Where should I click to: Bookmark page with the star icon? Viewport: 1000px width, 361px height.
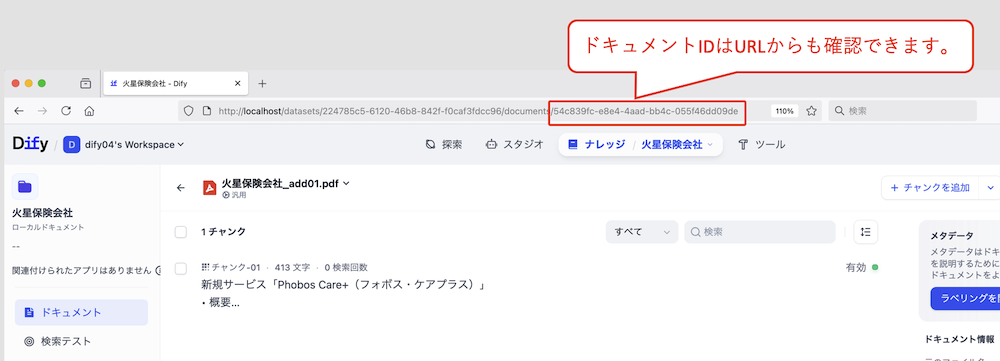coord(811,111)
